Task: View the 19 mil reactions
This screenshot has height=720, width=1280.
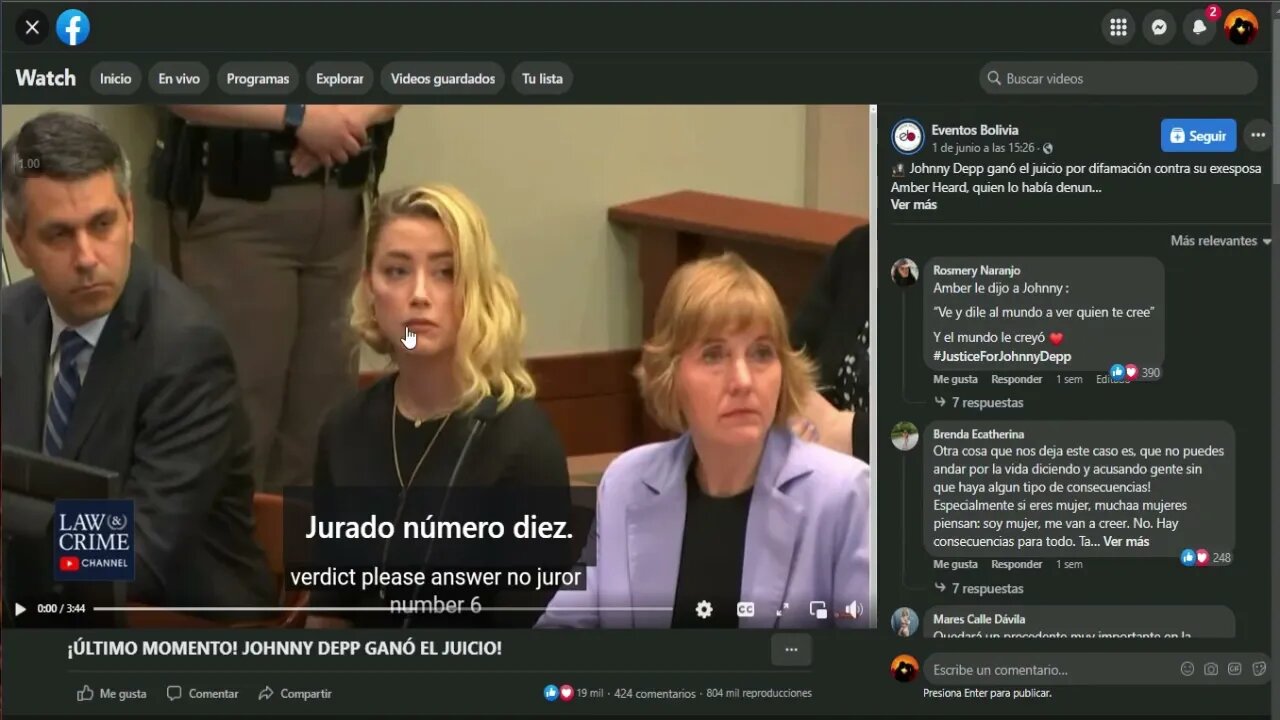Action: [x=573, y=693]
